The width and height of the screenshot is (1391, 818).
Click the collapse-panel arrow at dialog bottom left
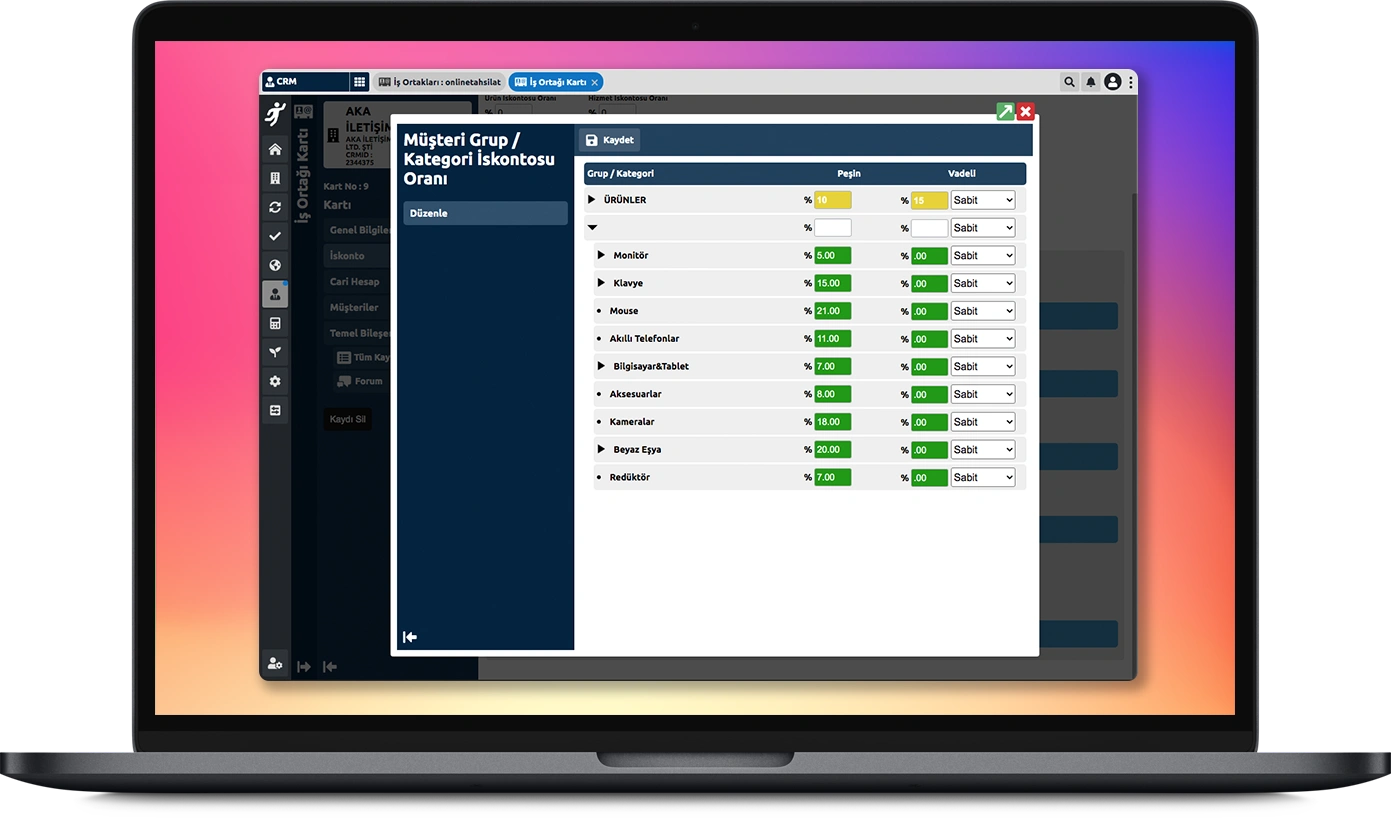click(x=409, y=637)
